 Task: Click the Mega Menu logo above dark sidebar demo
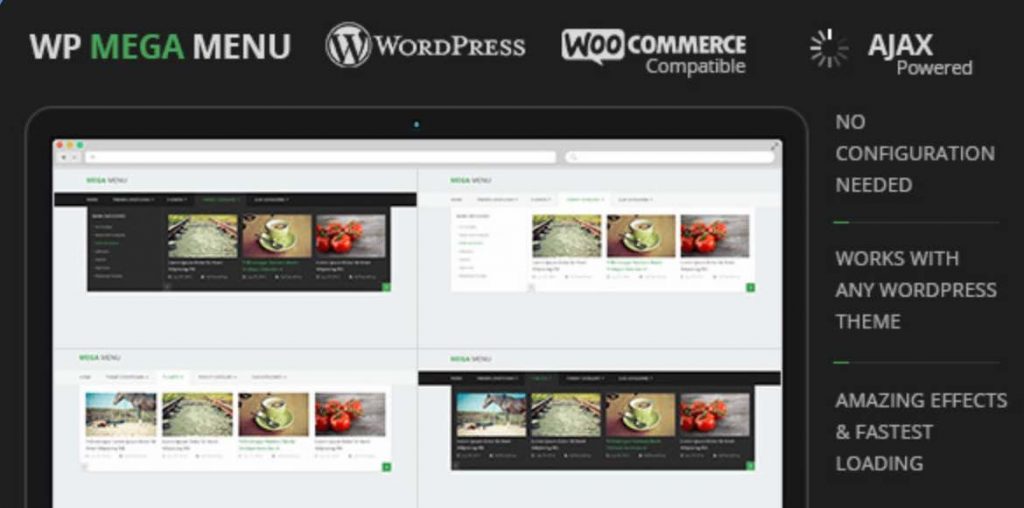[106, 180]
